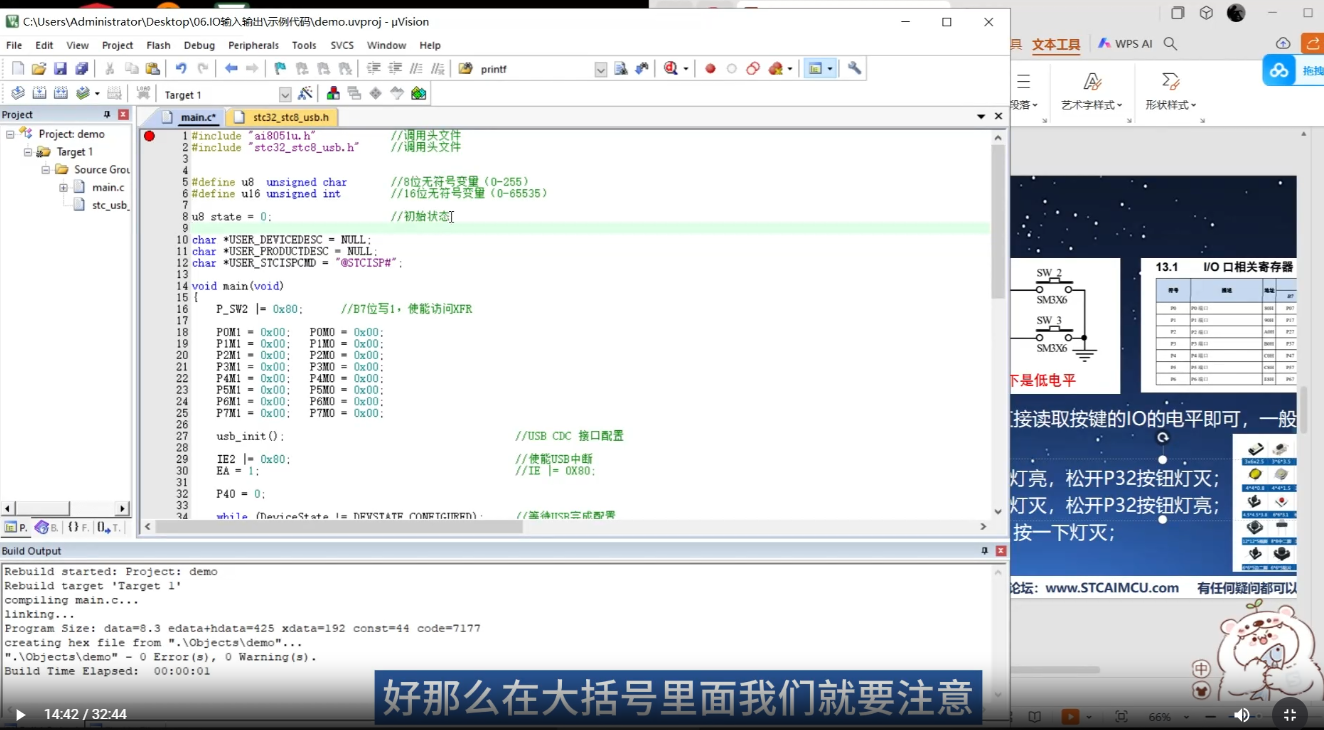Image resolution: width=1324 pixels, height=730 pixels.
Task: Click the Batch Build icon
Action: [82, 93]
